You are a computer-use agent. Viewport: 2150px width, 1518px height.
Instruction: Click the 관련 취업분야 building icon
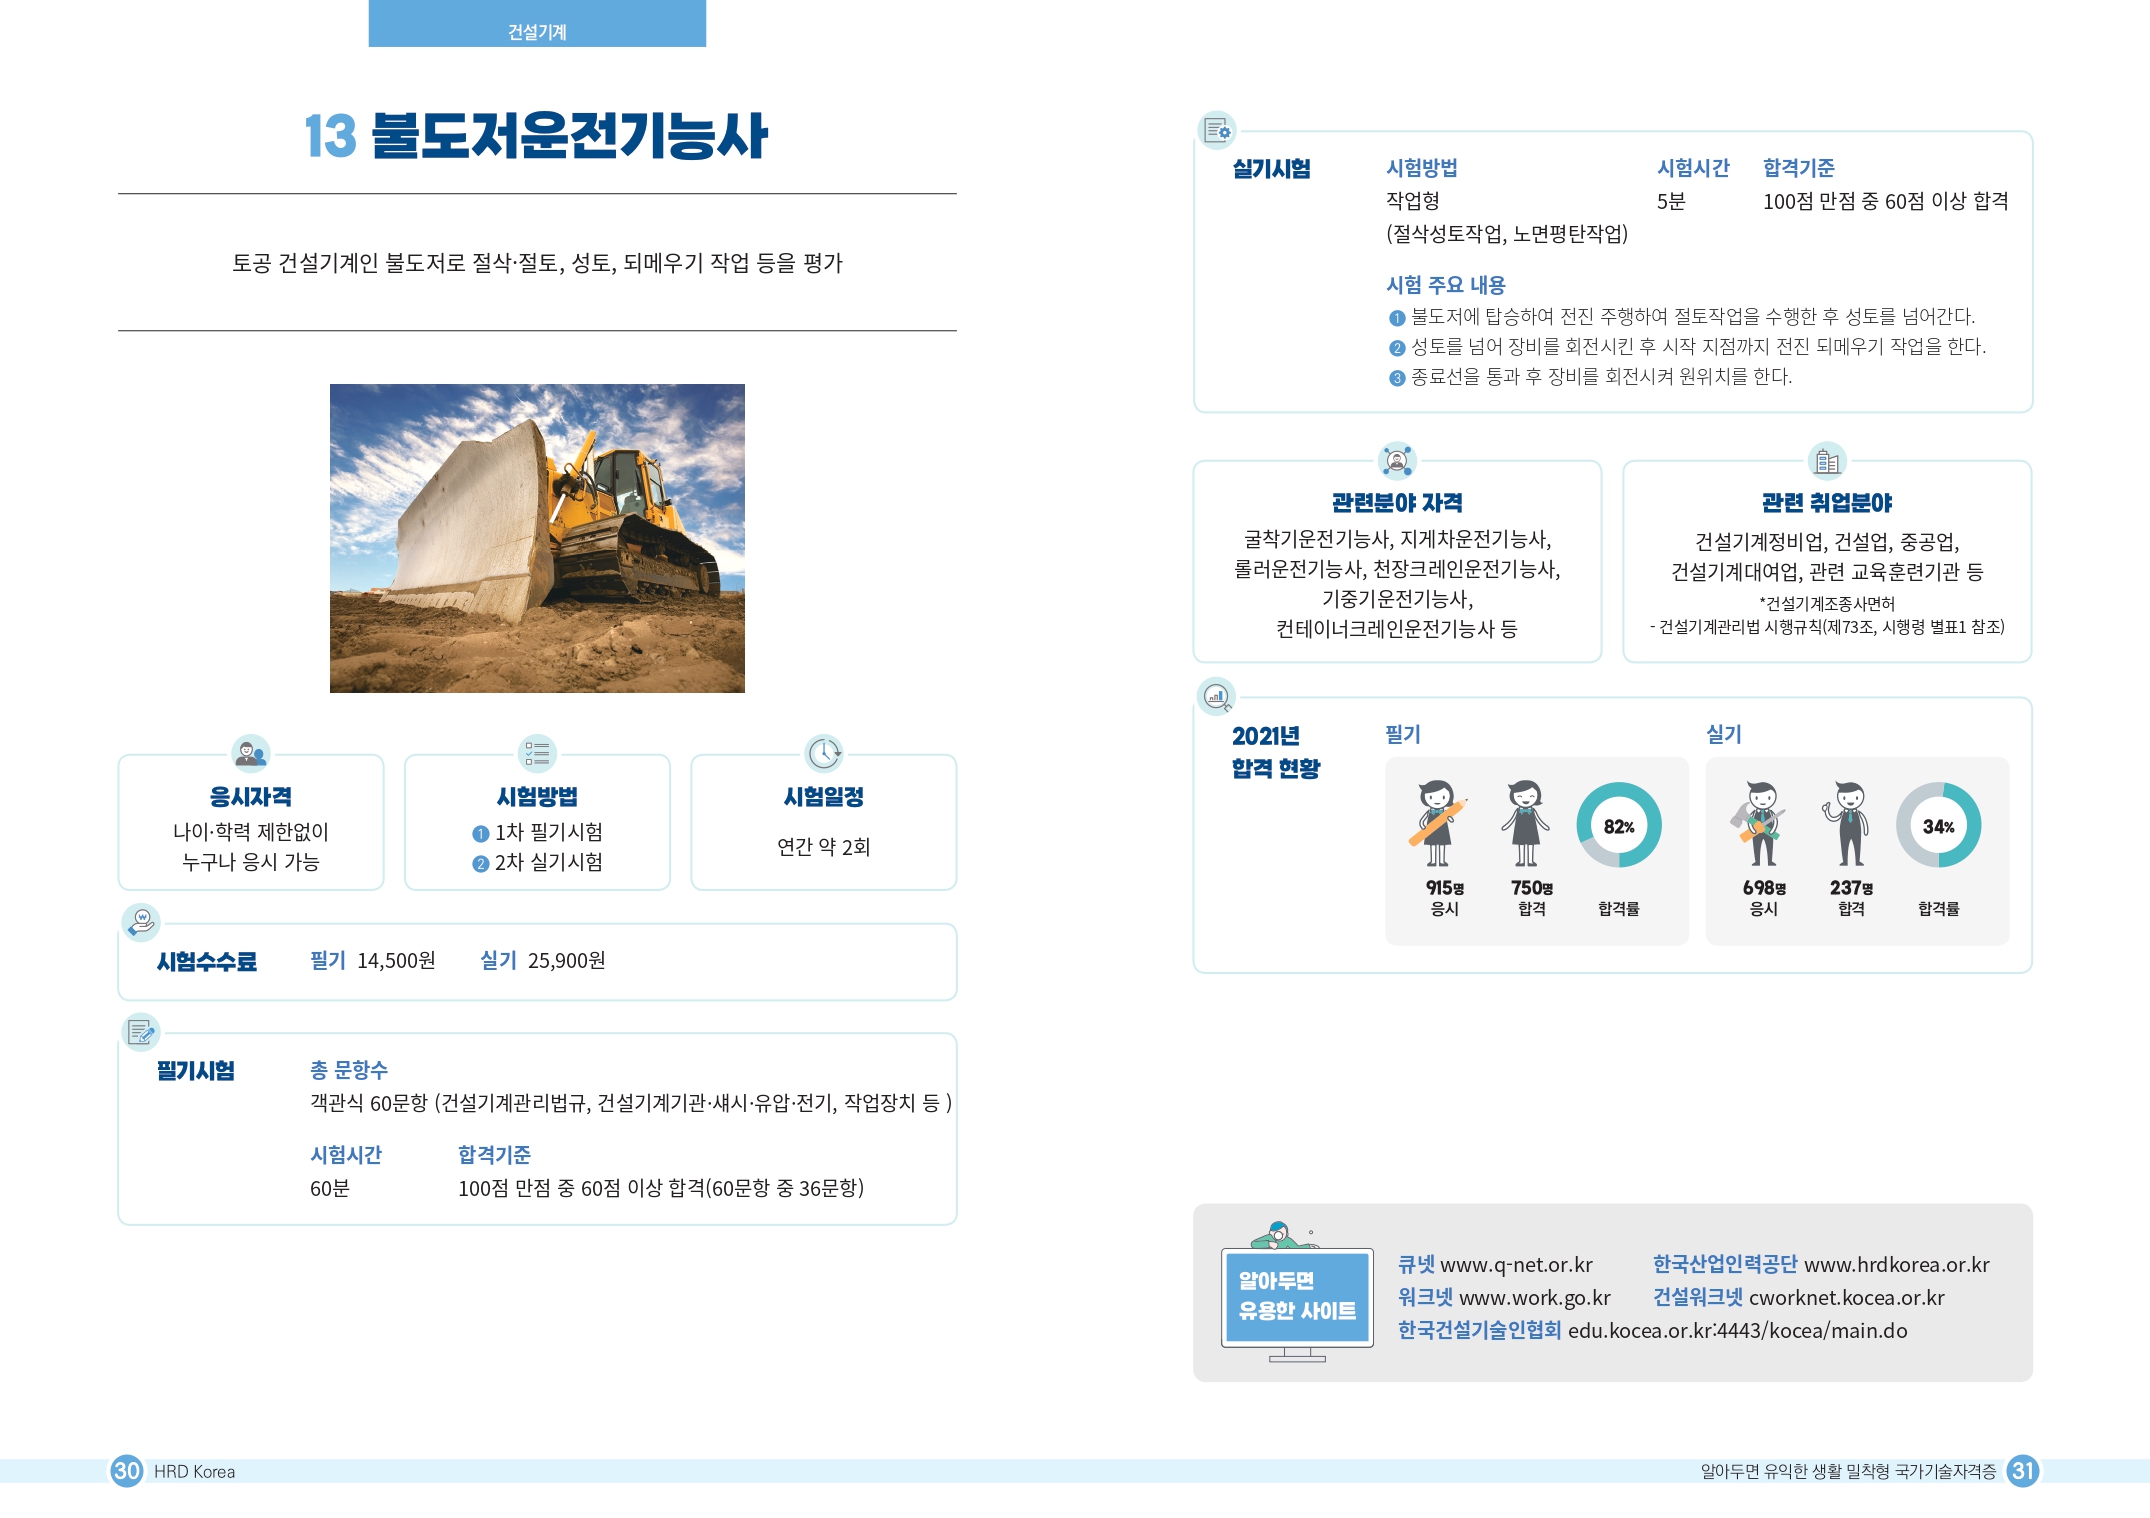[1827, 460]
